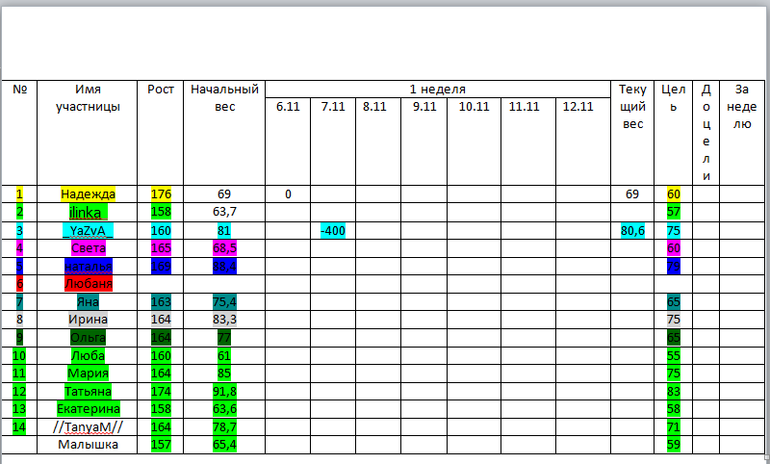
Task: Click the yellow-highlighted name "Надежда"
Action: tap(88, 194)
